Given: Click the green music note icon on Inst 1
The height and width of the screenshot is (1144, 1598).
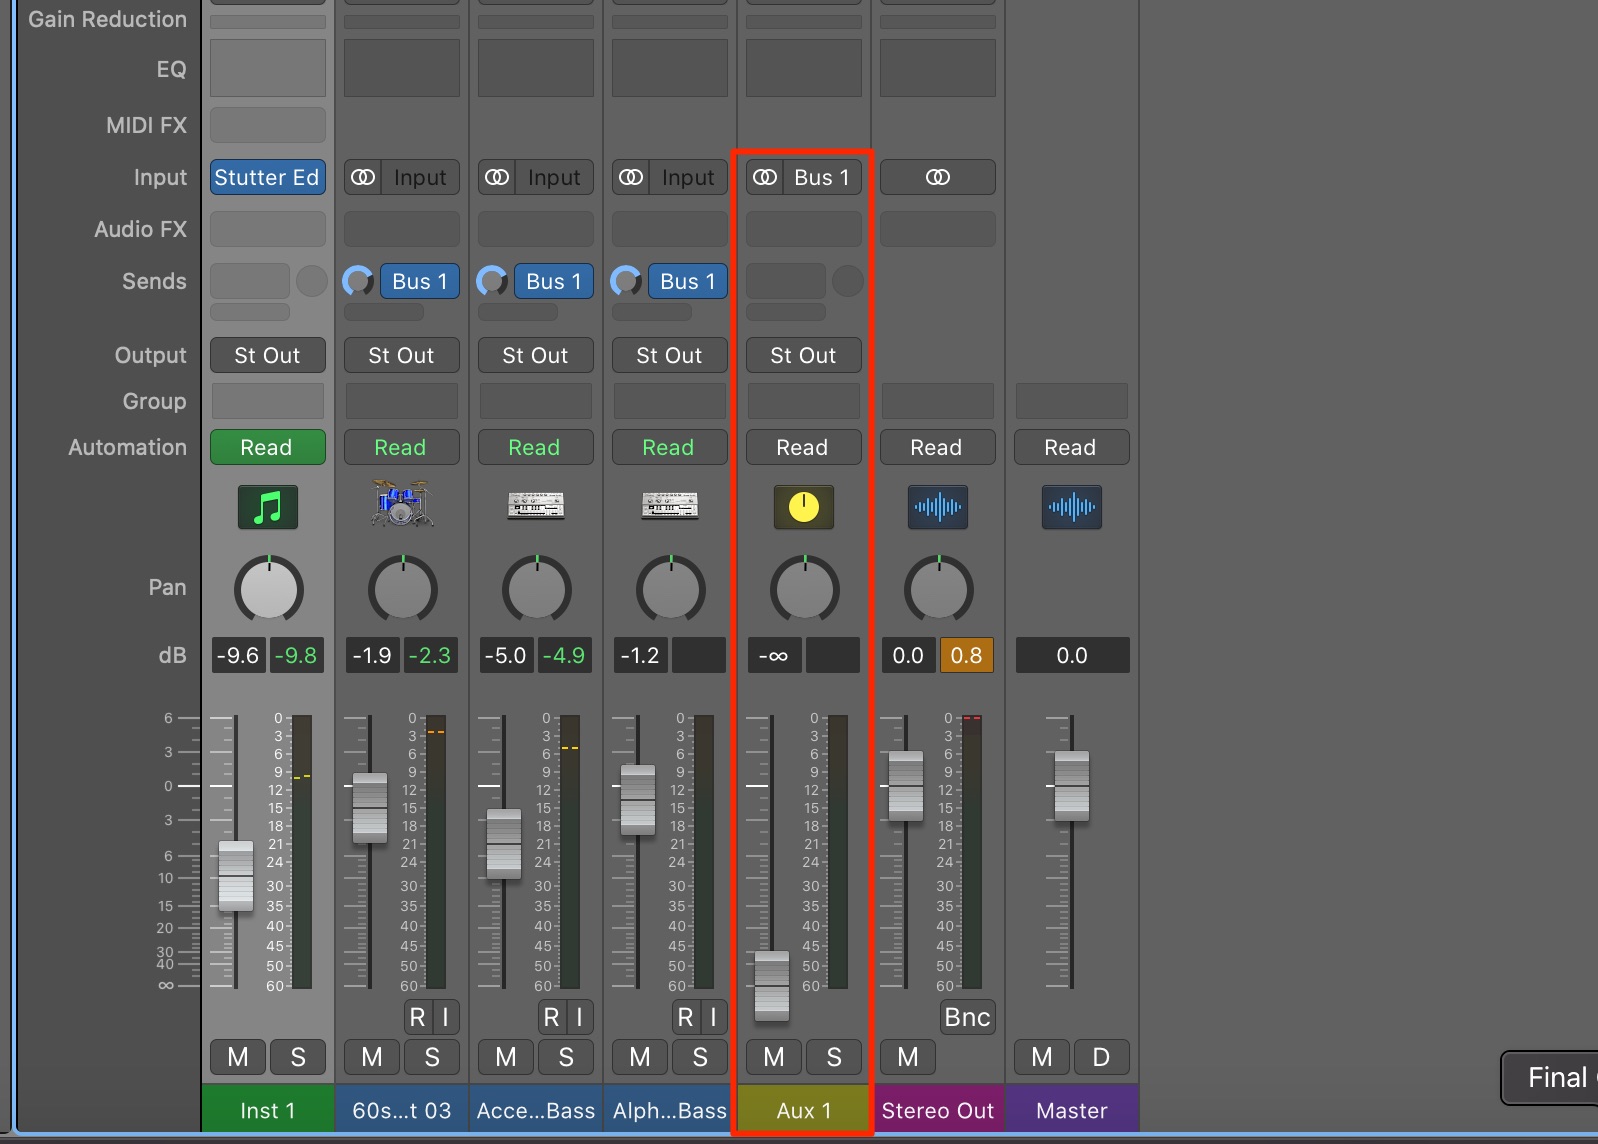Looking at the screenshot, I should coord(268,507).
